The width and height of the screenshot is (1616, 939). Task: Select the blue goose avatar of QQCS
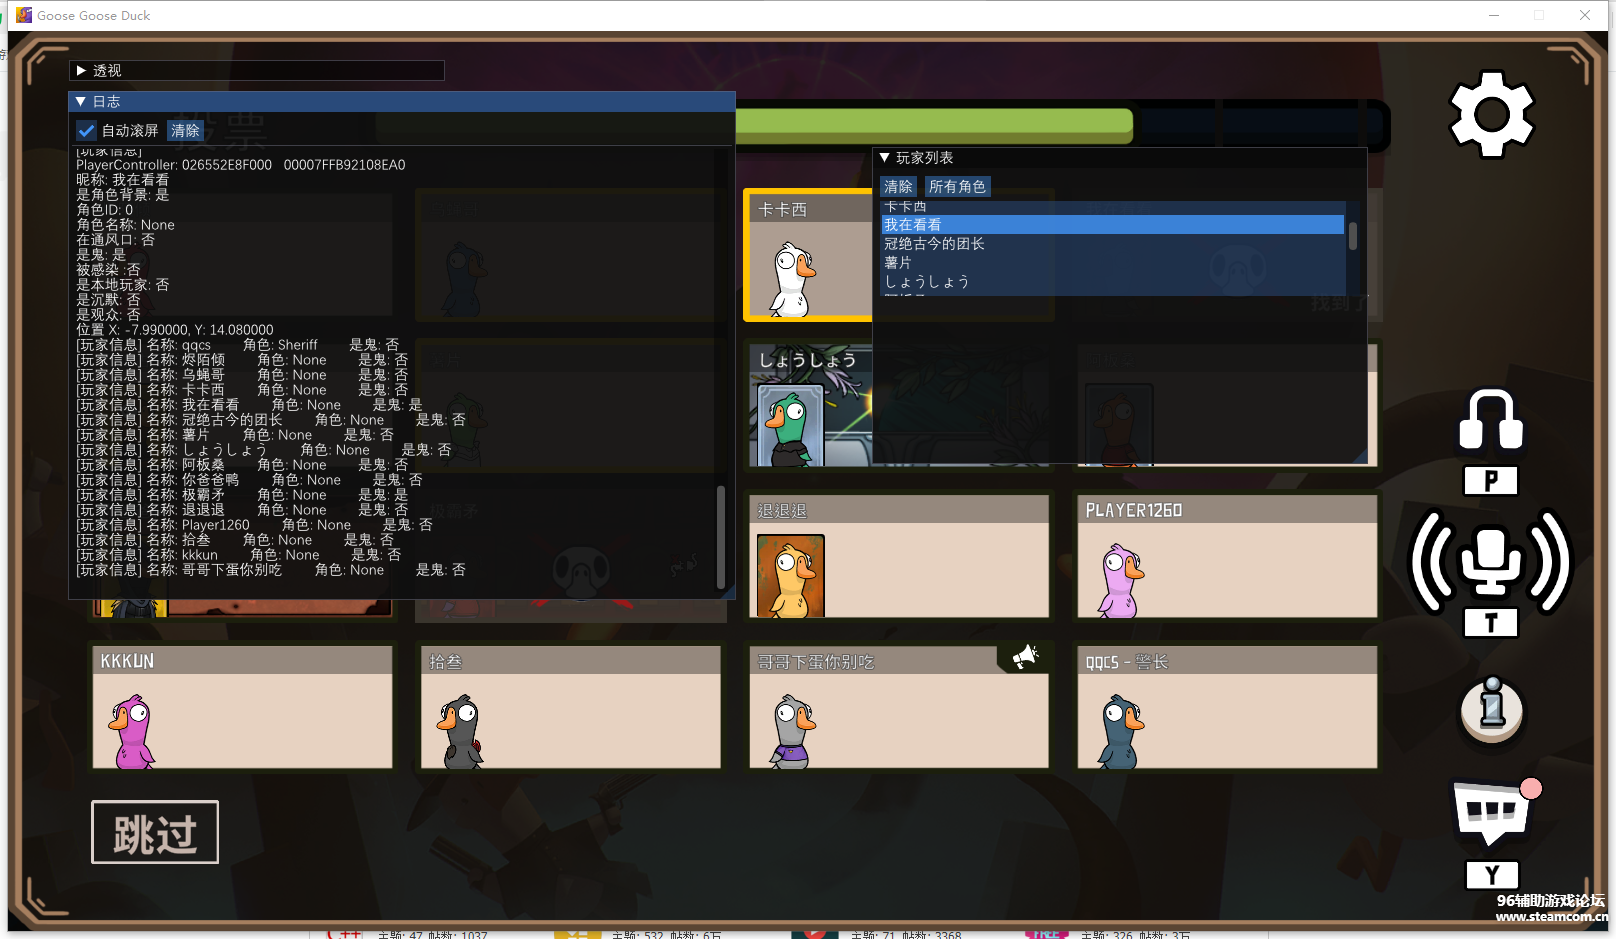(1121, 732)
